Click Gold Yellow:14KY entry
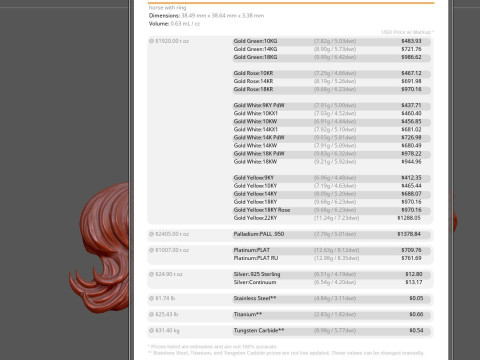Image resolution: width=480 pixels, height=360 pixels. [255, 194]
